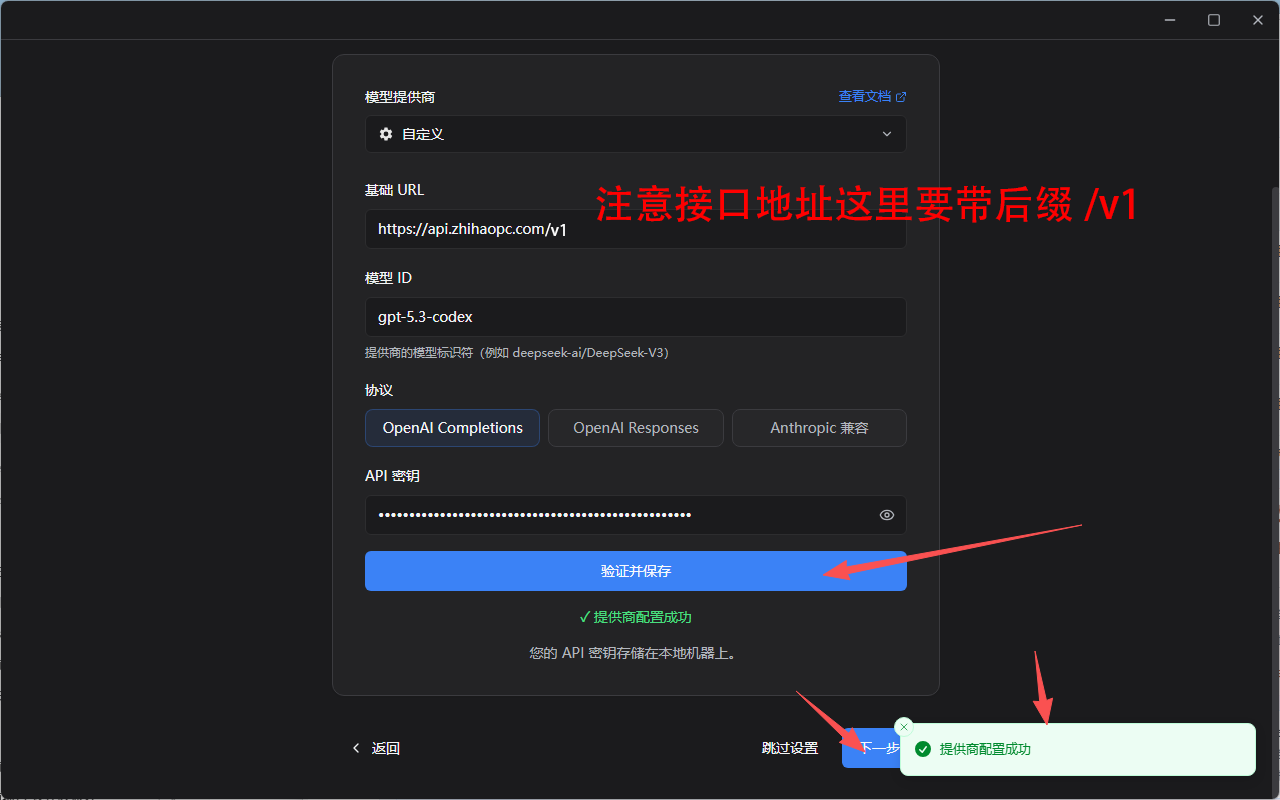Maximize the application window
1280x800 pixels.
pyautogui.click(x=1214, y=20)
